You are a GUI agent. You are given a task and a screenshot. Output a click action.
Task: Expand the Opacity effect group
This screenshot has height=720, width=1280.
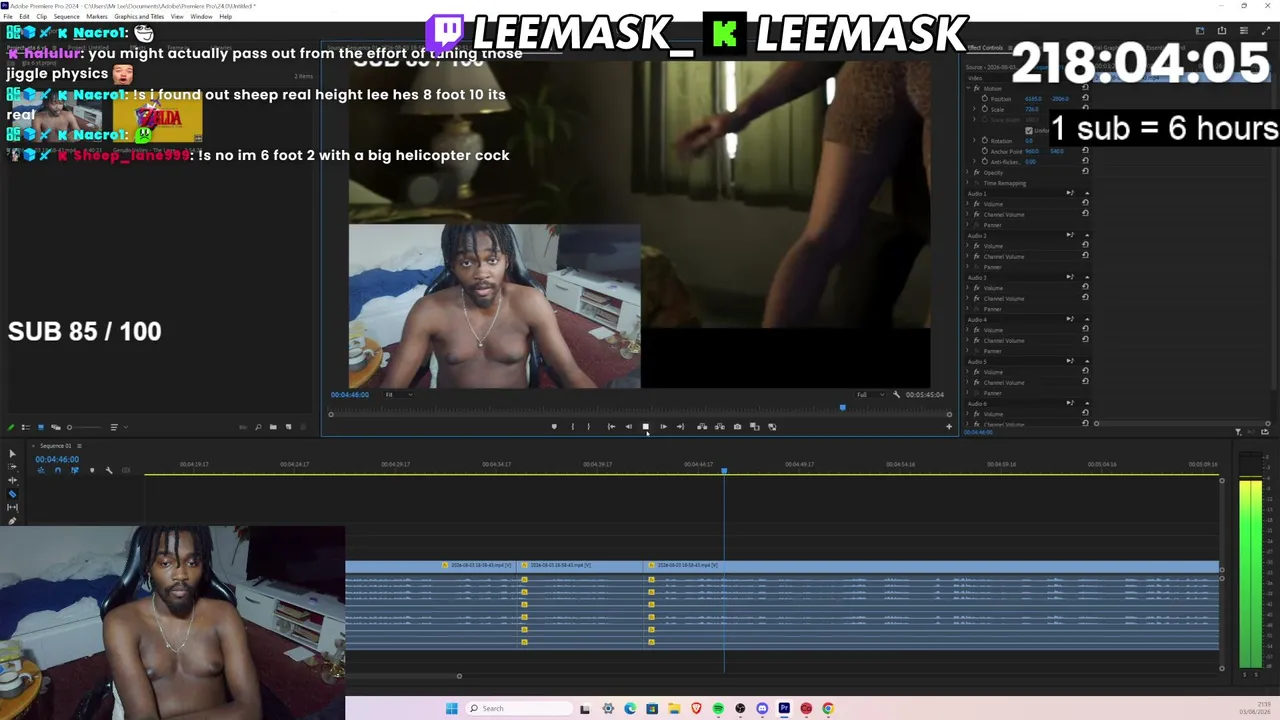tap(968, 172)
